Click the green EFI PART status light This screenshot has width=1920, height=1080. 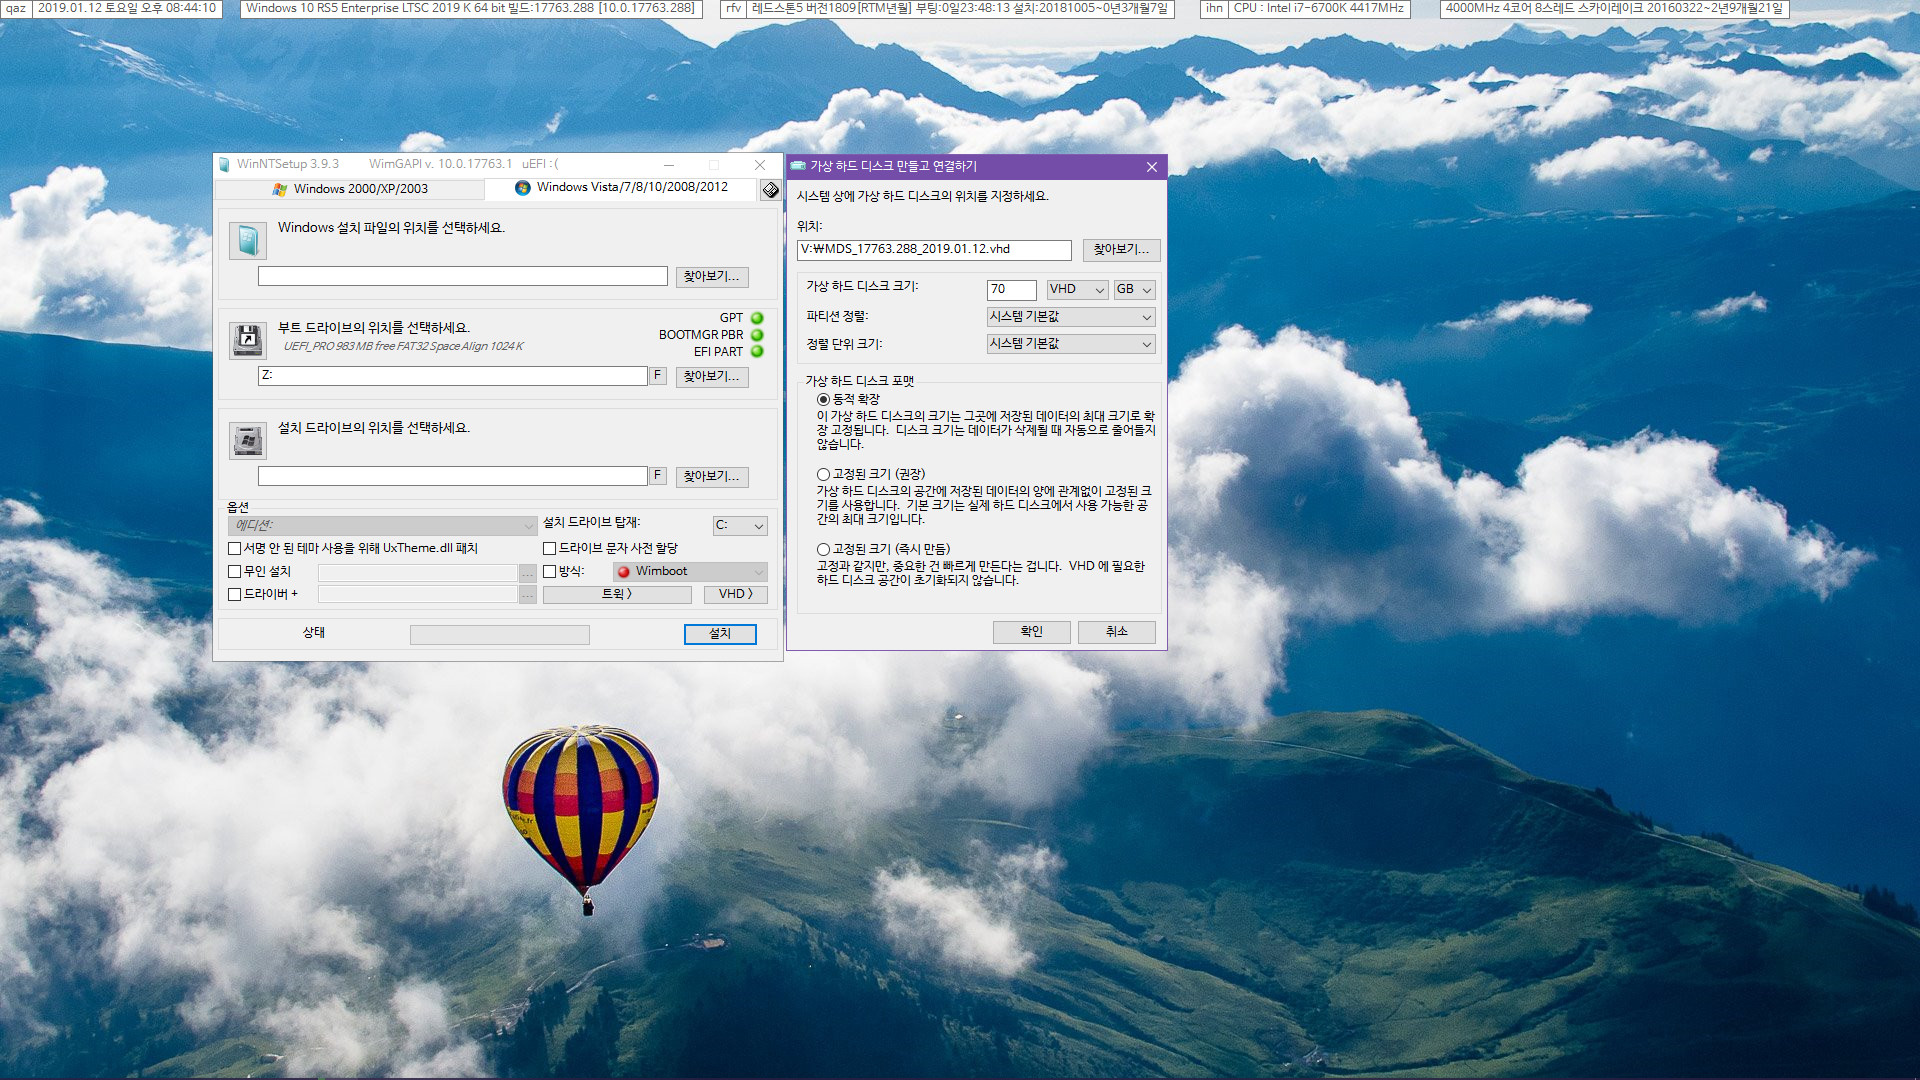757,352
